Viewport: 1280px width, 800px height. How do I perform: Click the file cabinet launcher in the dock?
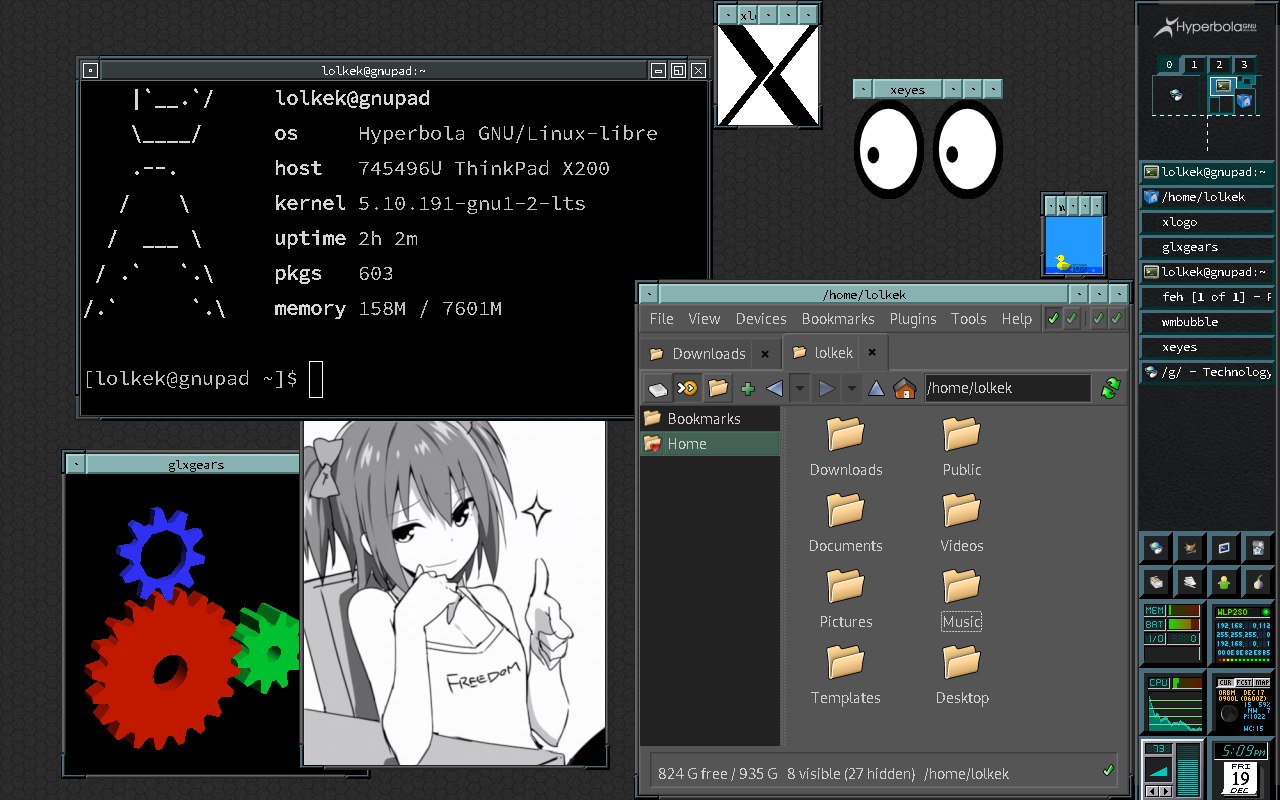[1157, 581]
